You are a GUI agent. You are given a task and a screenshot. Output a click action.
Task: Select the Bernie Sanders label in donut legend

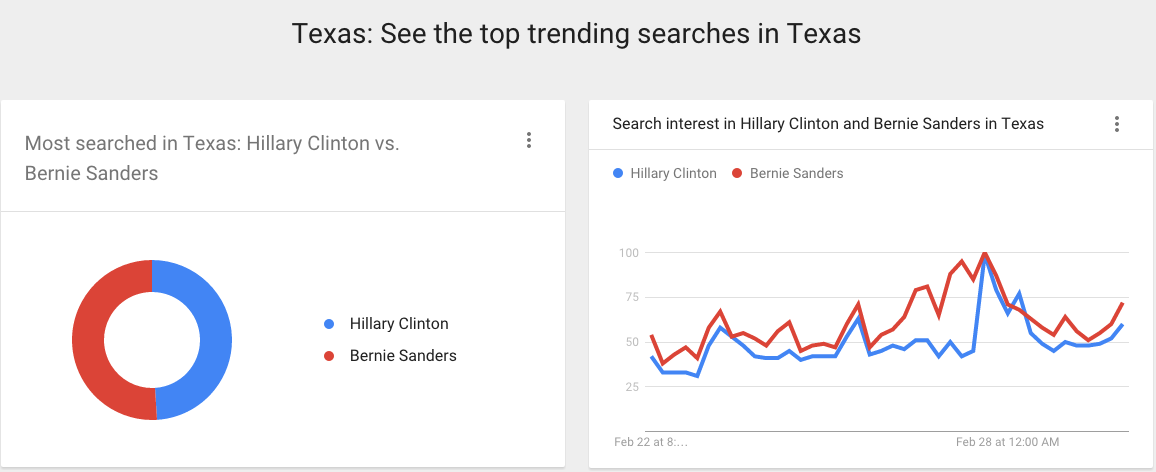pos(403,356)
